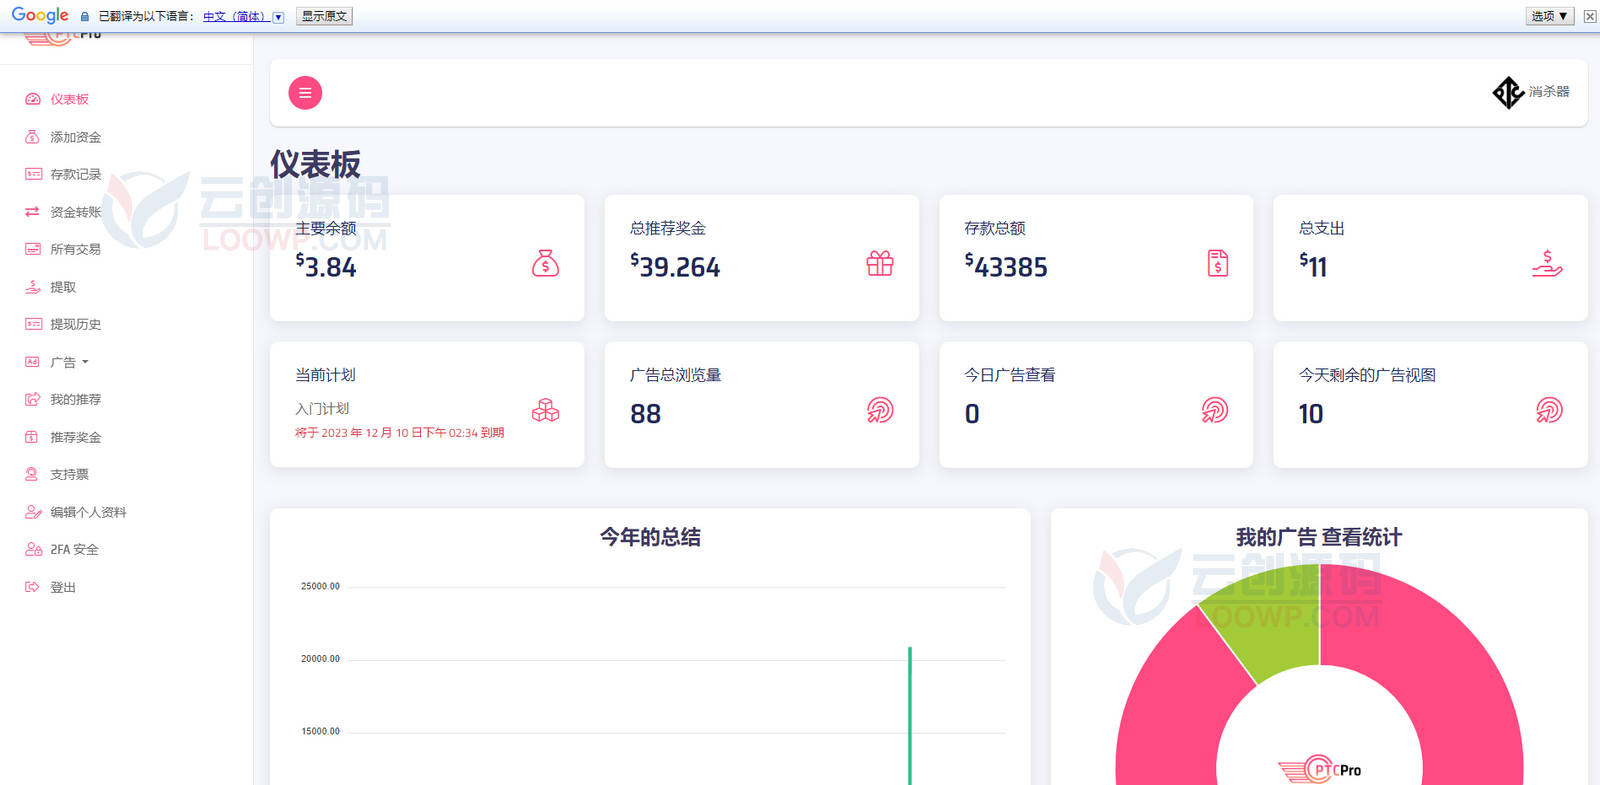The width and height of the screenshot is (1600, 785).
Task: Click the target icon on the remaining ads today card
Action: pos(1549,410)
